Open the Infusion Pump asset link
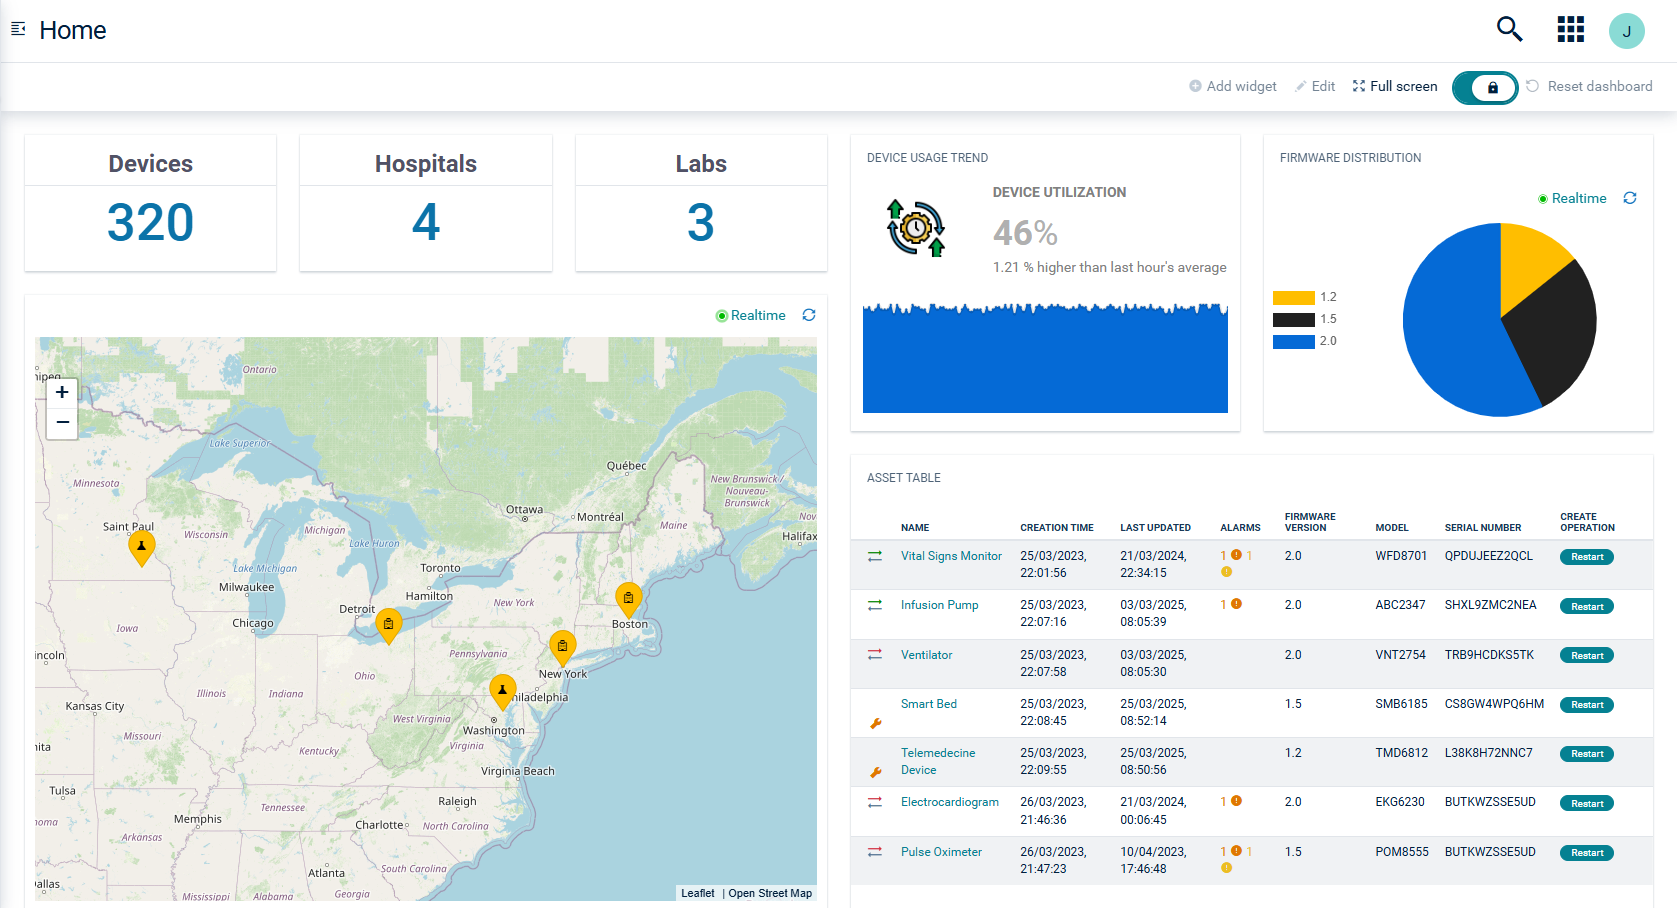Viewport: 1677px width, 908px height. [x=939, y=605]
